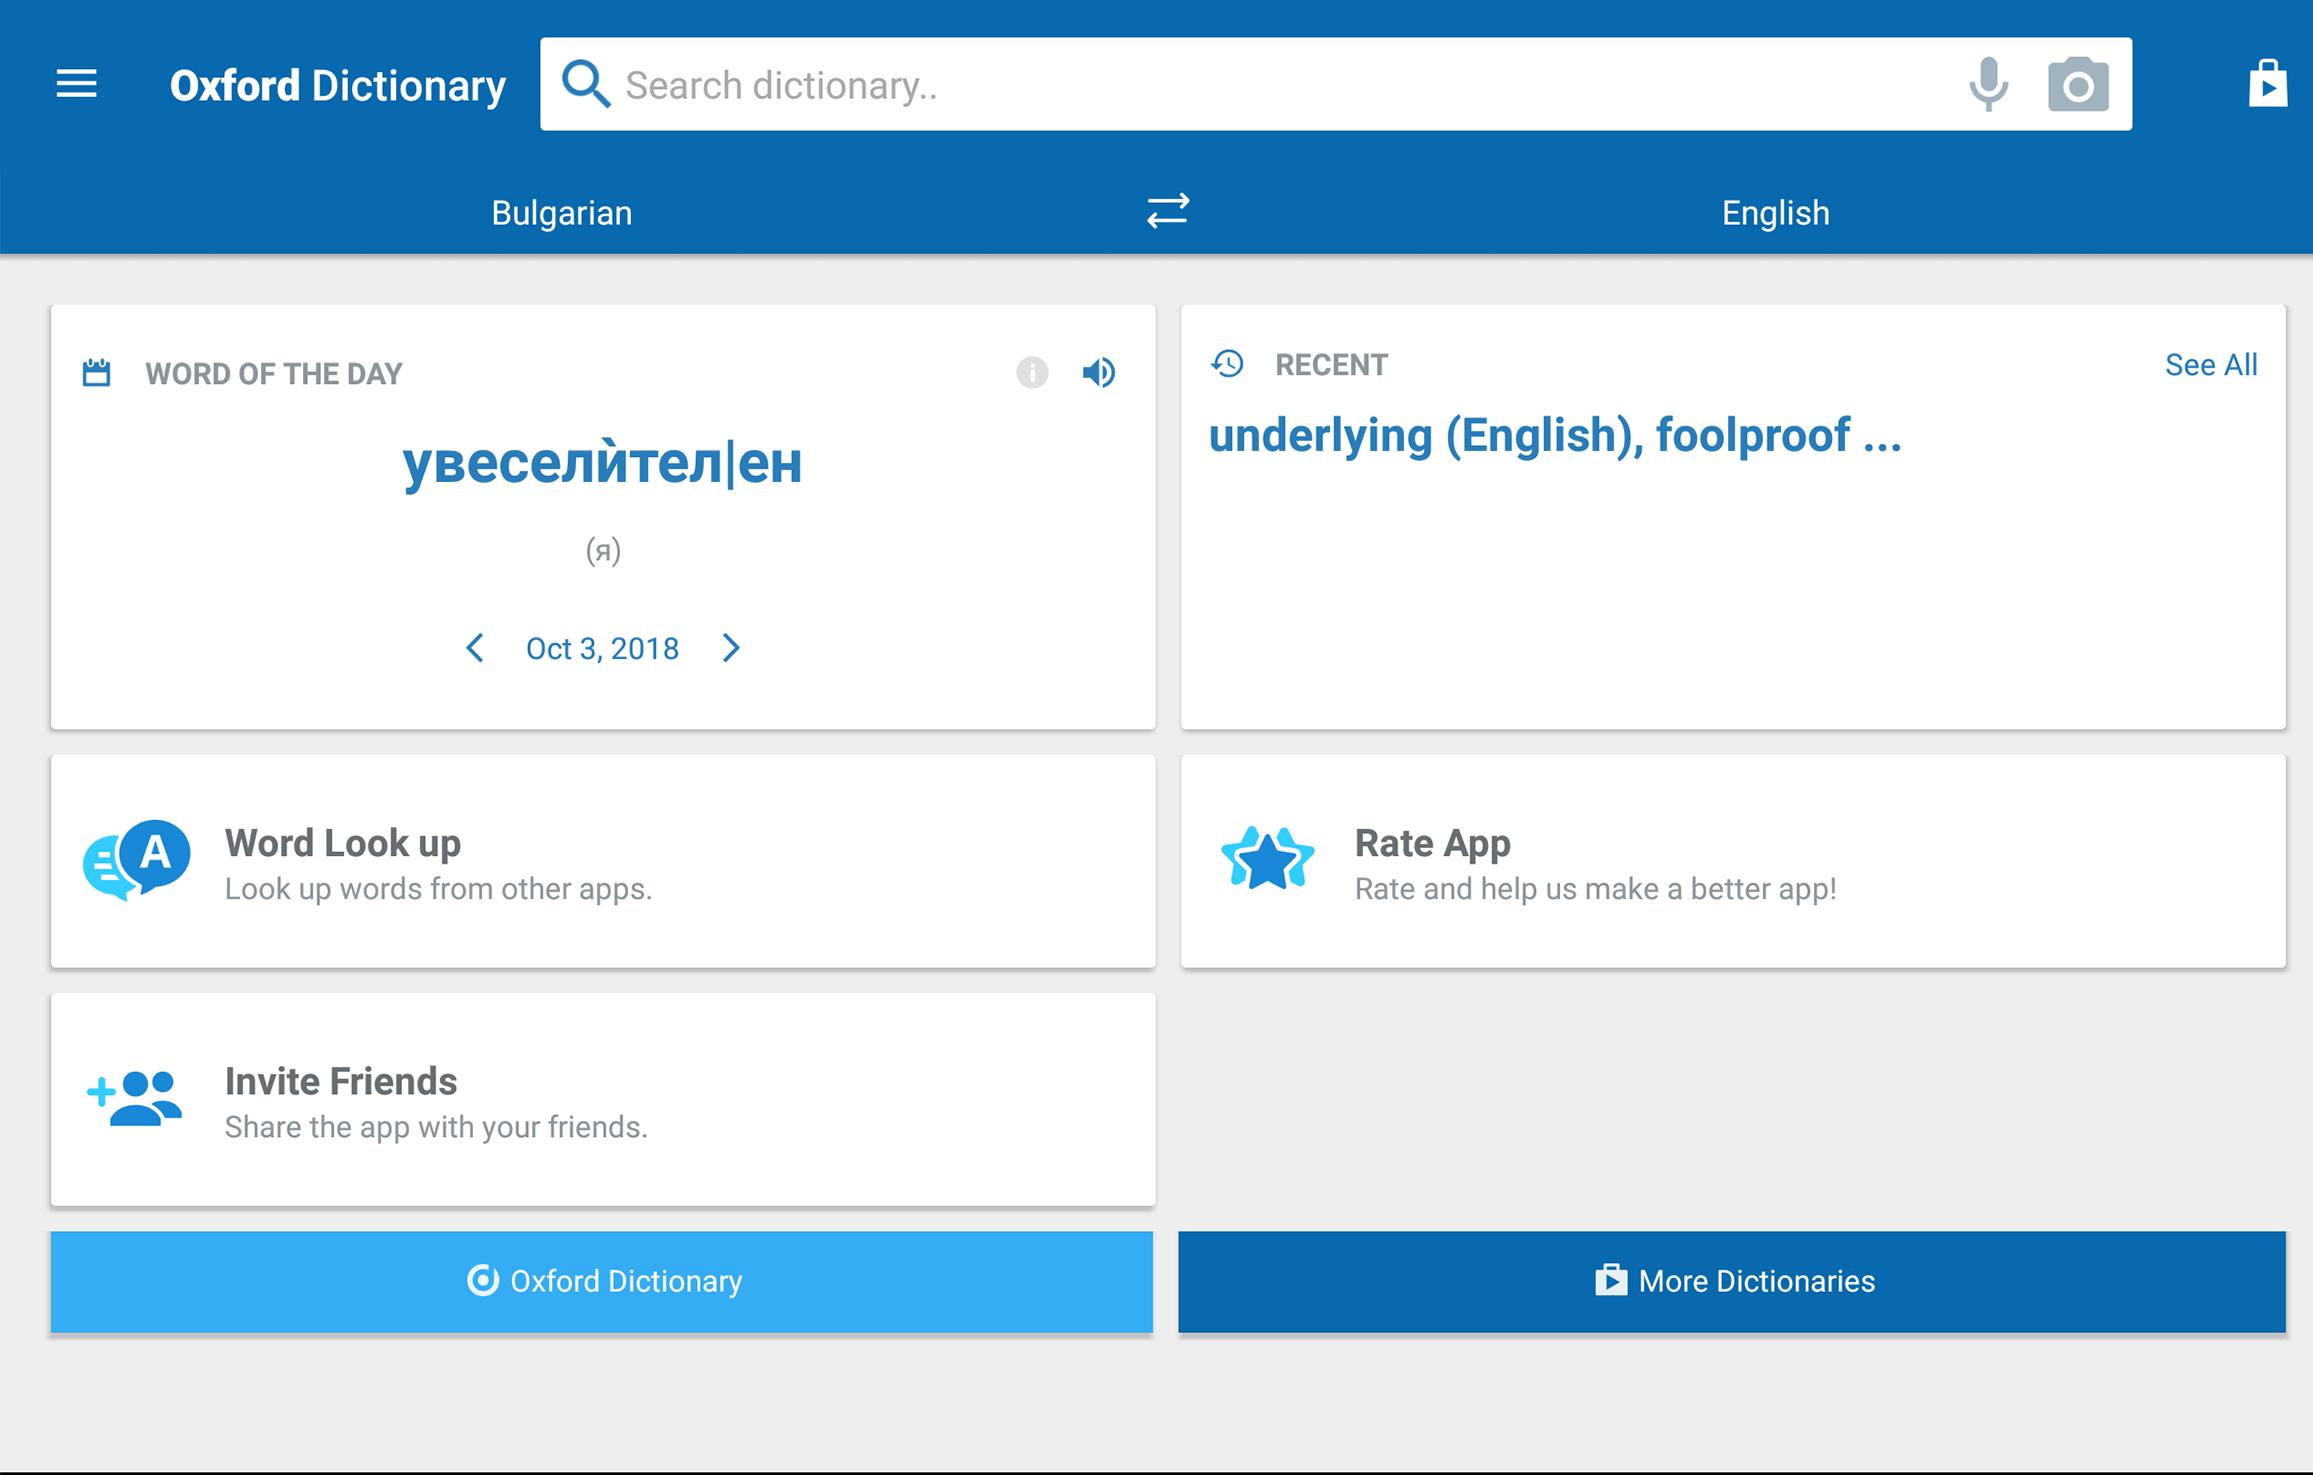Click the Oxford Dictionary header title
The width and height of the screenshot is (2313, 1475).
[338, 85]
